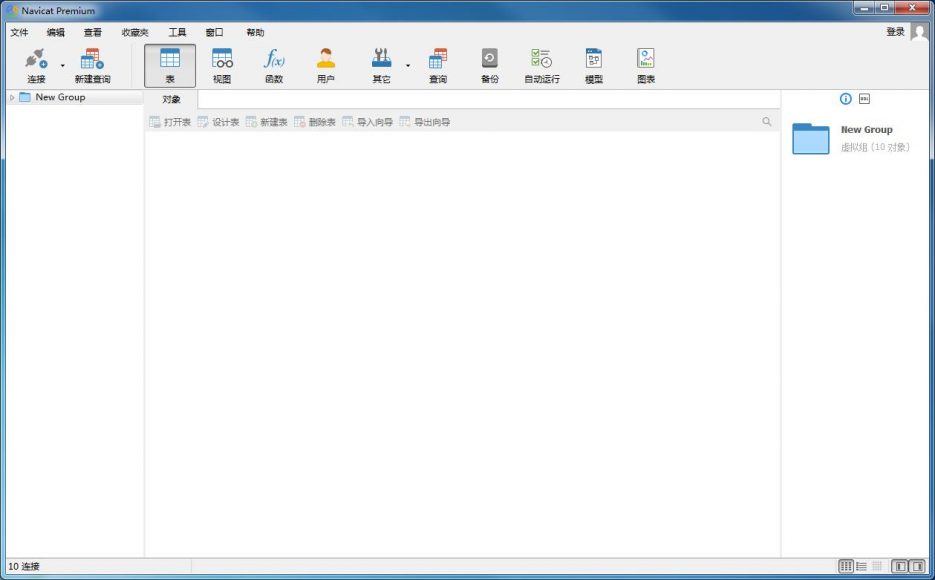Open the 连接 (Connection) tool
This screenshot has width=935, height=580.
click(x=36, y=66)
